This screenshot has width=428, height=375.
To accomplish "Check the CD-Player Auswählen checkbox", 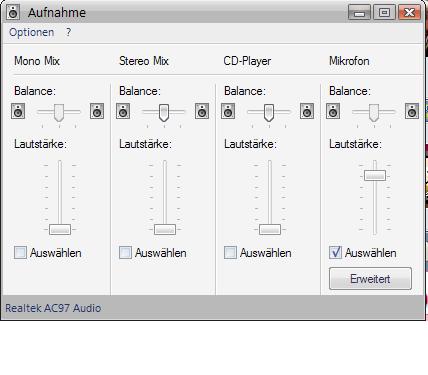I will point(230,252).
